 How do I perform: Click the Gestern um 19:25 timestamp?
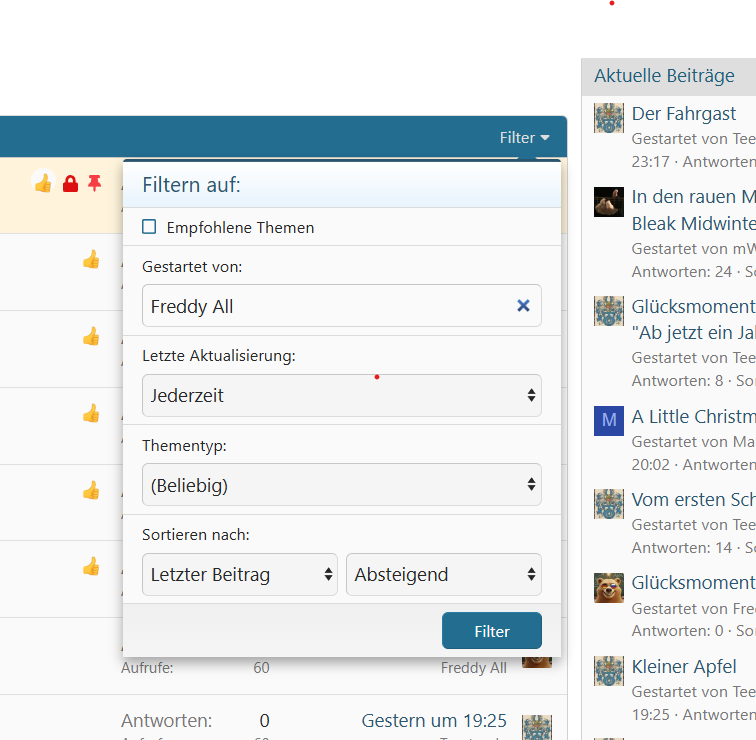pos(434,721)
